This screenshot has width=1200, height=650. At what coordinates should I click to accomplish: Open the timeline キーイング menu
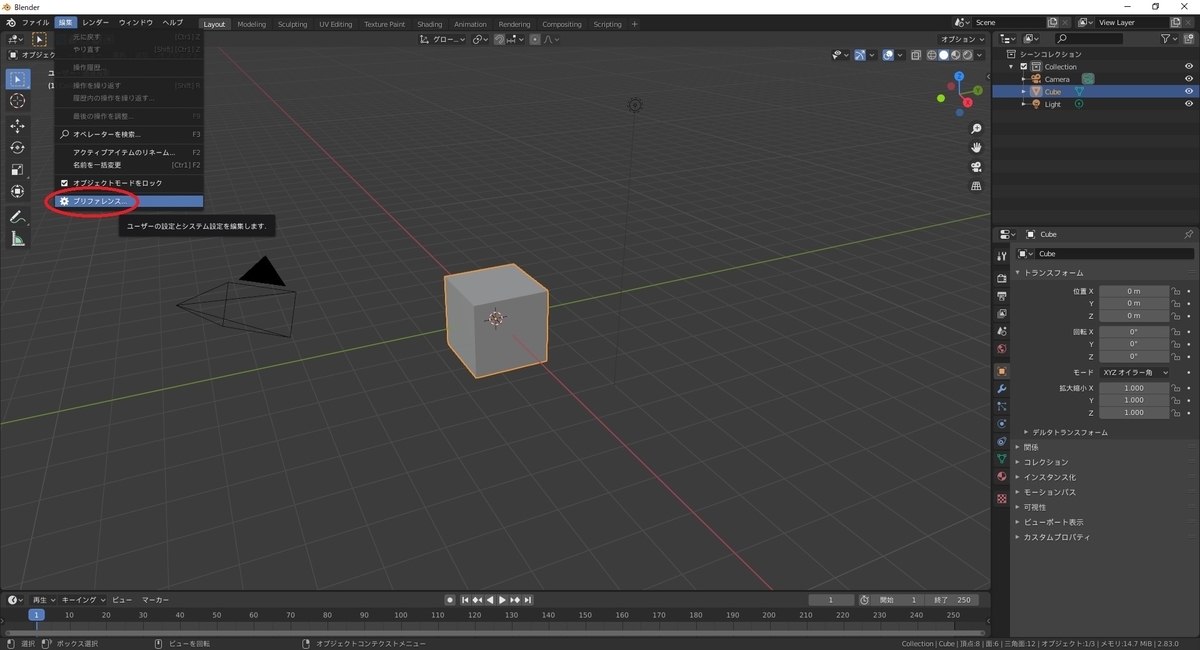point(81,600)
